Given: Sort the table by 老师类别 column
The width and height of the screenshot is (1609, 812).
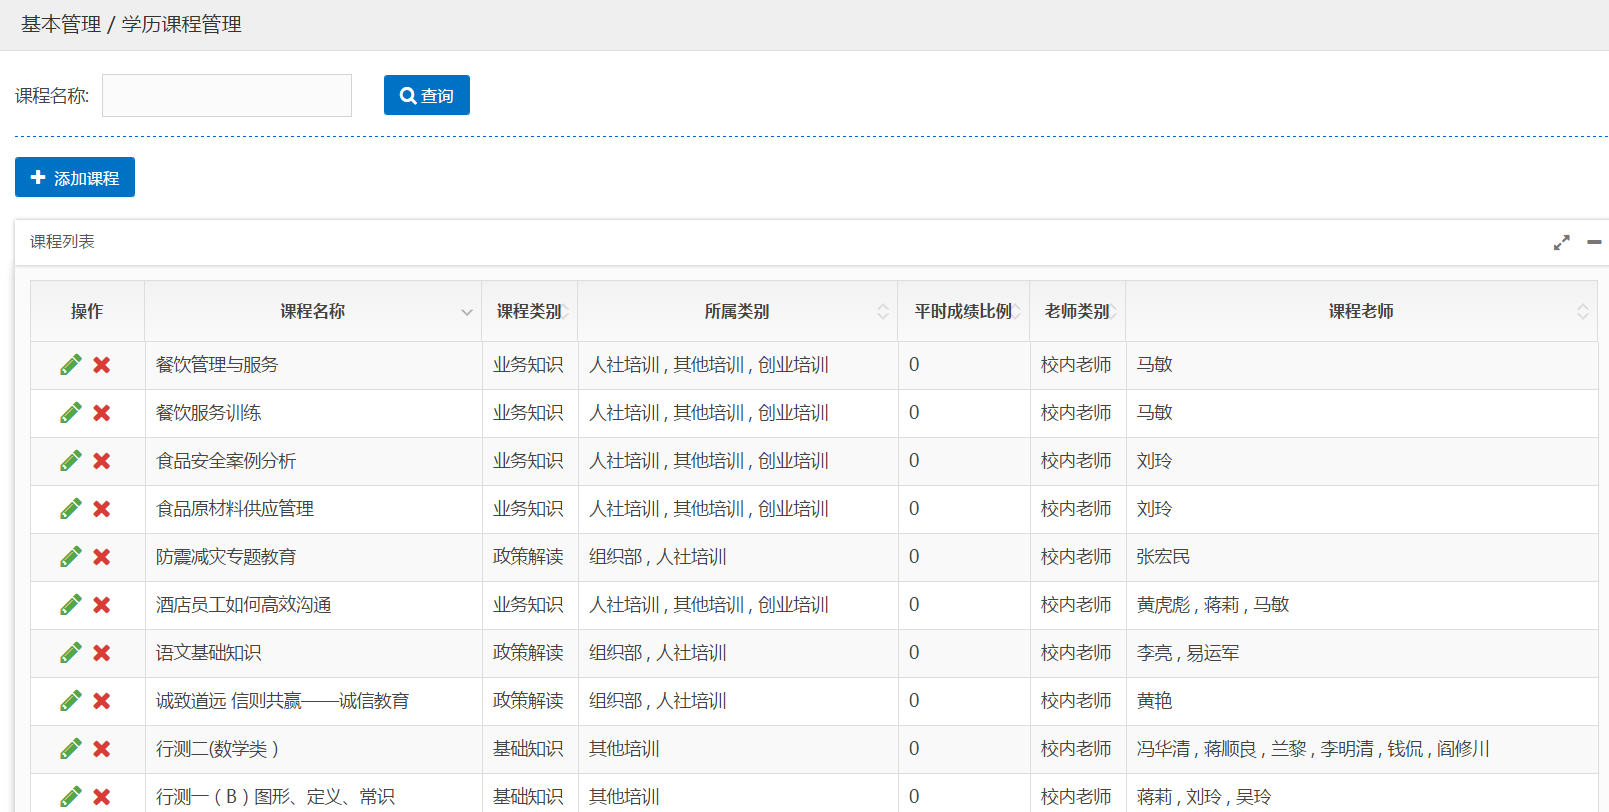Looking at the screenshot, I should point(1077,312).
